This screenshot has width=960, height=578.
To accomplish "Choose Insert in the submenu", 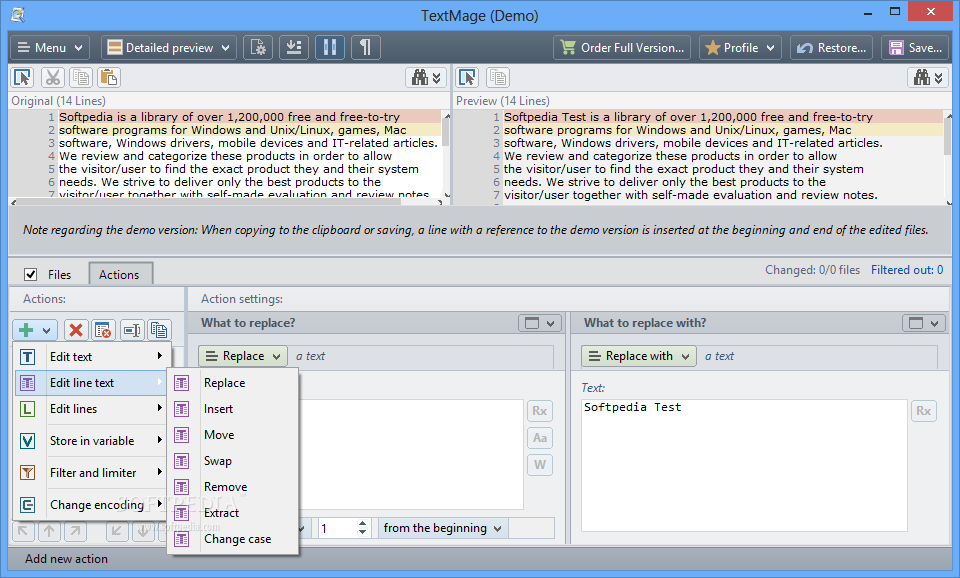I will point(233,408).
